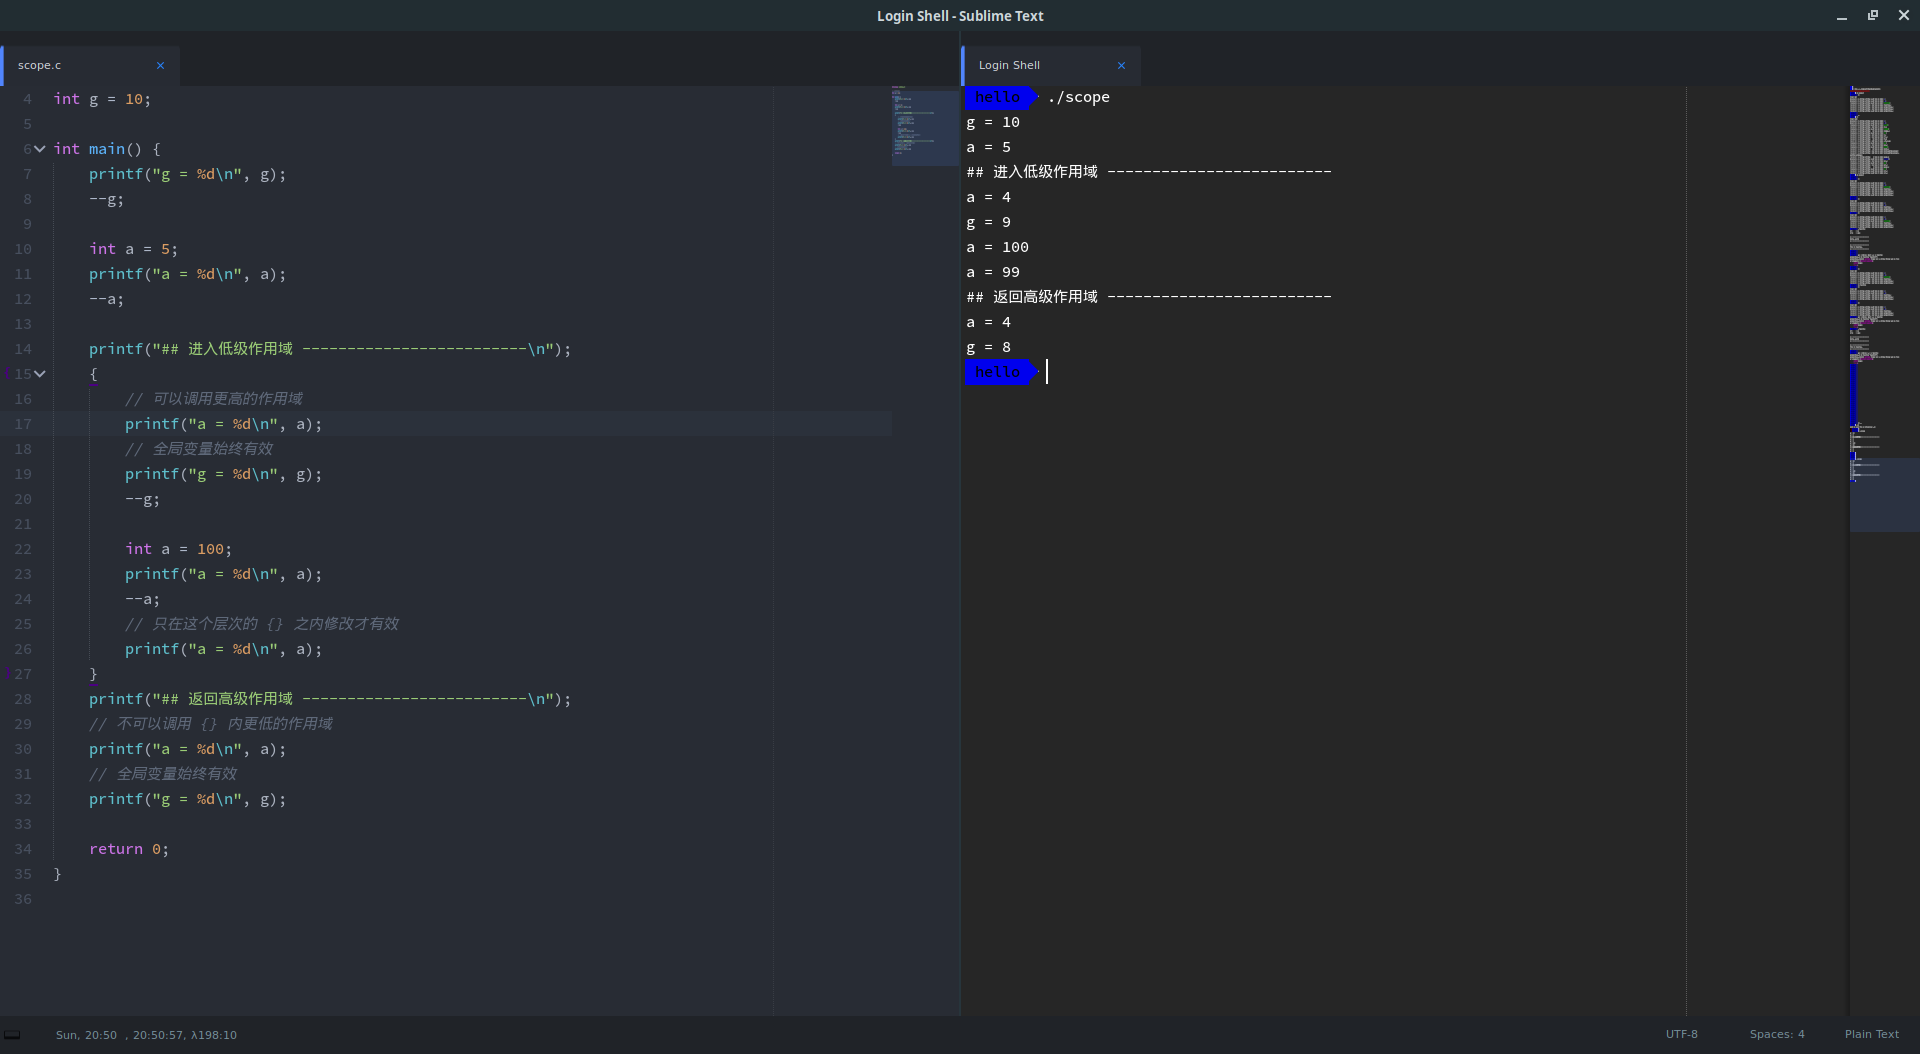Open the Plain Text syntax selector
The width and height of the screenshot is (1920, 1054).
[x=1871, y=1035]
